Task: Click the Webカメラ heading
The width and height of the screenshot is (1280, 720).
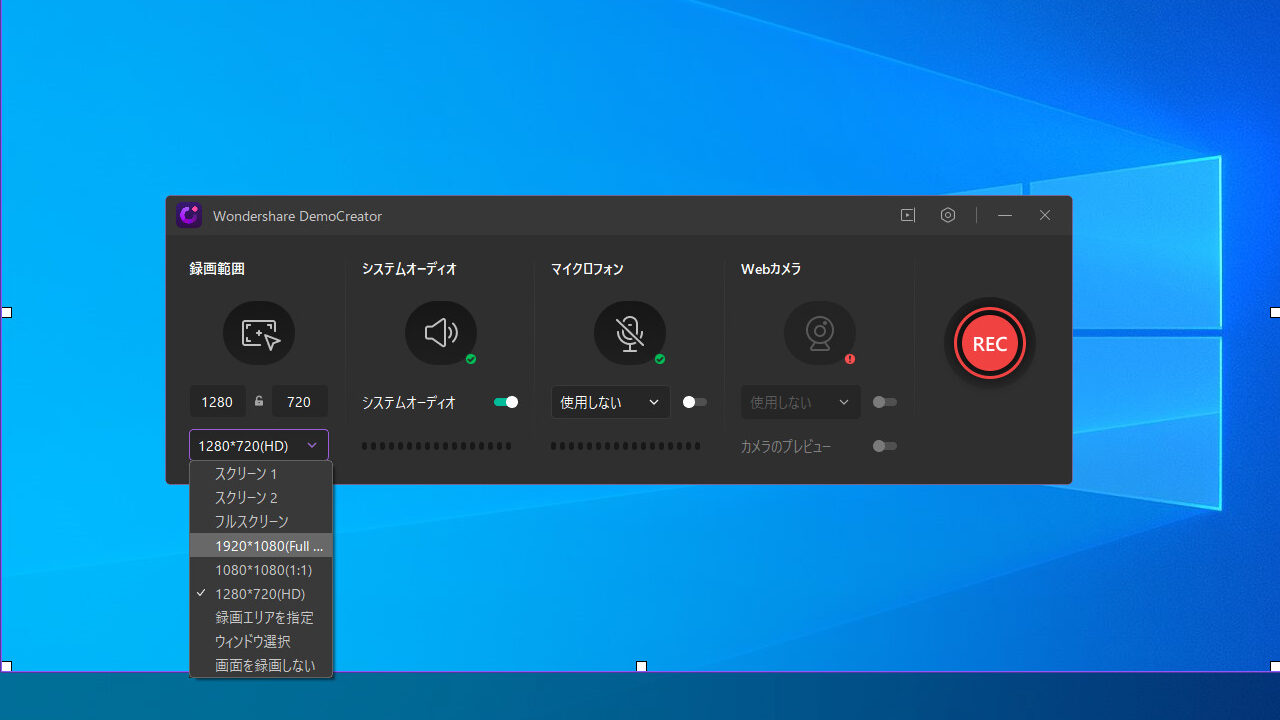Action: tap(771, 268)
